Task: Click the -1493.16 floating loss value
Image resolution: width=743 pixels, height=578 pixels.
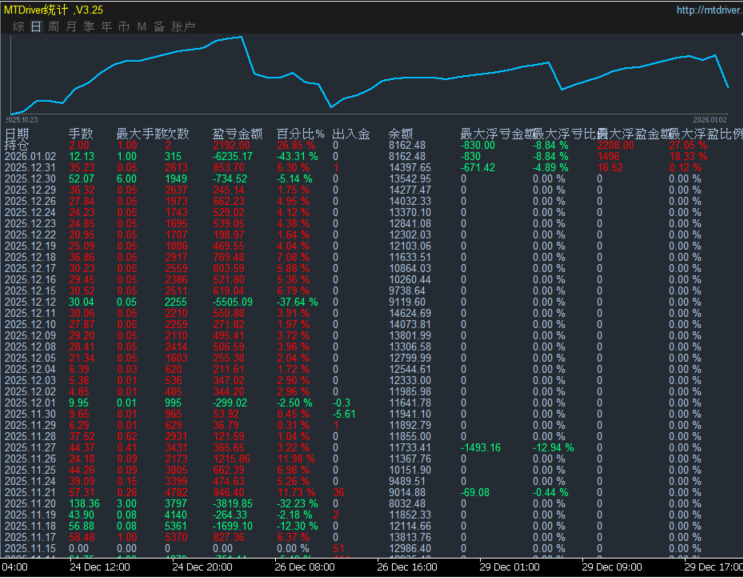Action: 480,448
